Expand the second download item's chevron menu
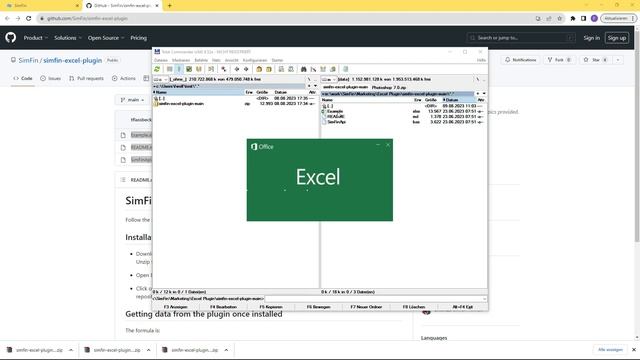This screenshot has width=640, height=360. (149, 350)
